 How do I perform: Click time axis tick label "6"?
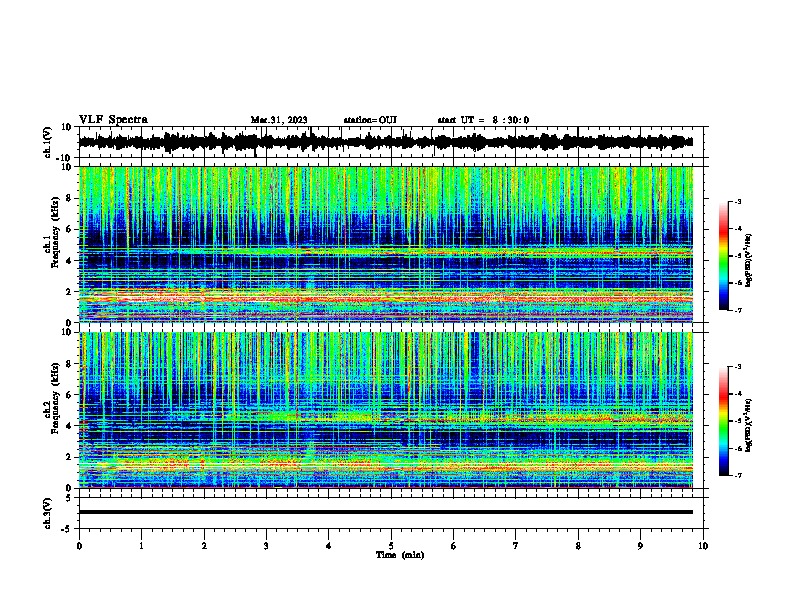click(x=454, y=546)
